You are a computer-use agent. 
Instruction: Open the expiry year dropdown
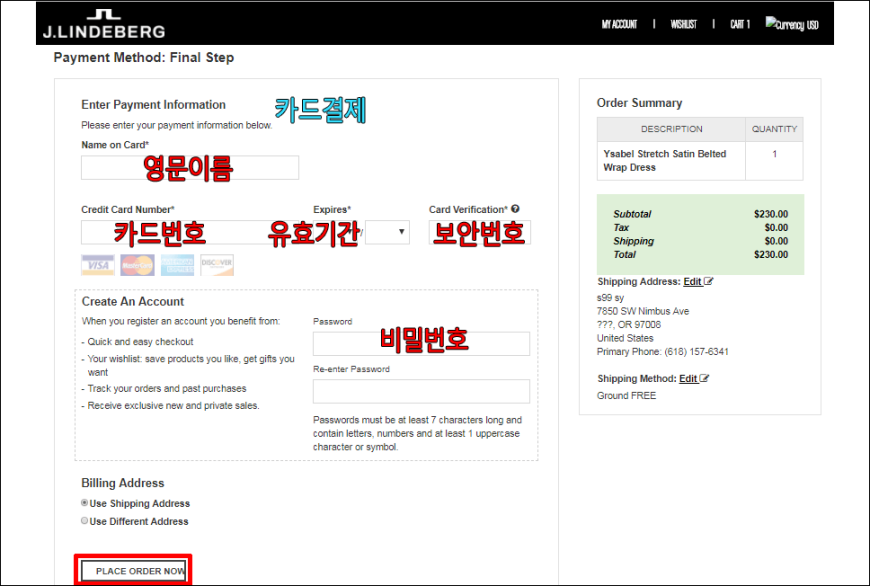pyautogui.click(x=387, y=232)
